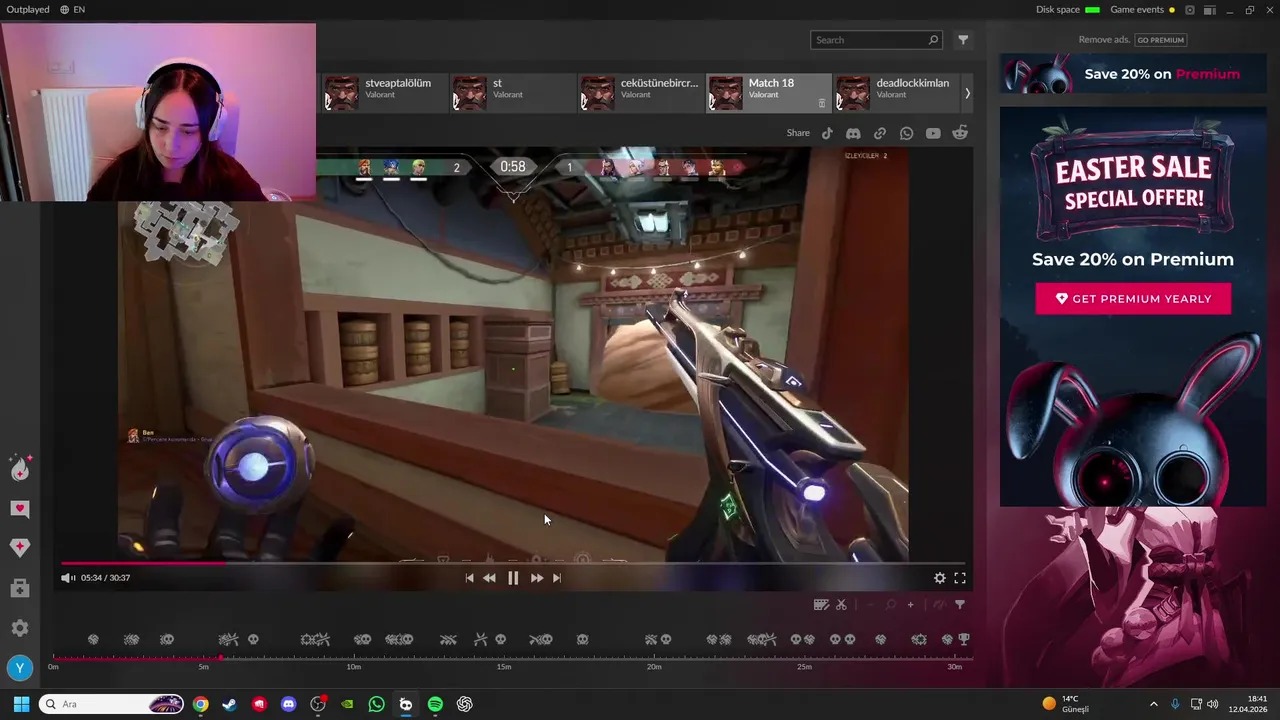Open the Save 20% on Premium banner
This screenshot has height=720, width=1280.
[1132, 74]
